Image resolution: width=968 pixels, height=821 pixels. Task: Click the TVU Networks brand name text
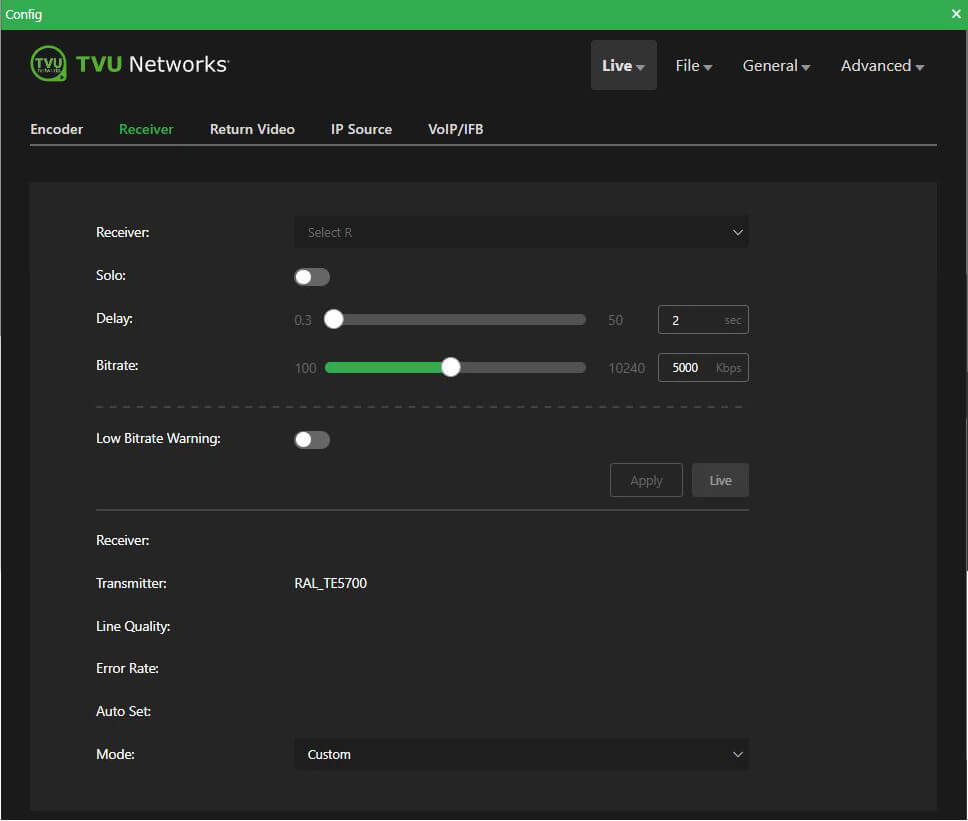(152, 64)
